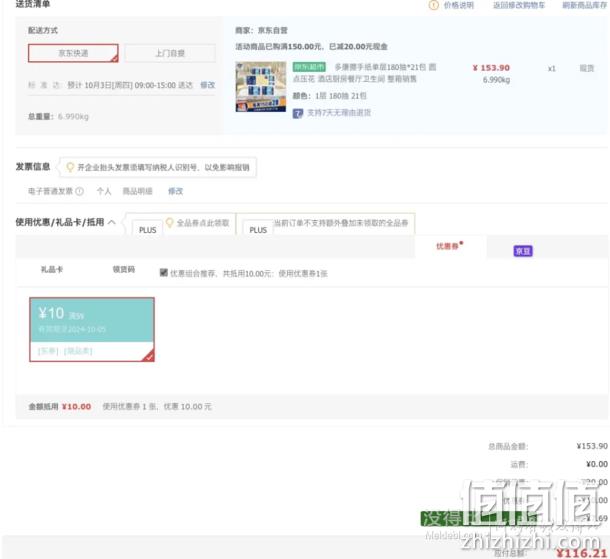Click 总重量 6.990kg text

58,116
